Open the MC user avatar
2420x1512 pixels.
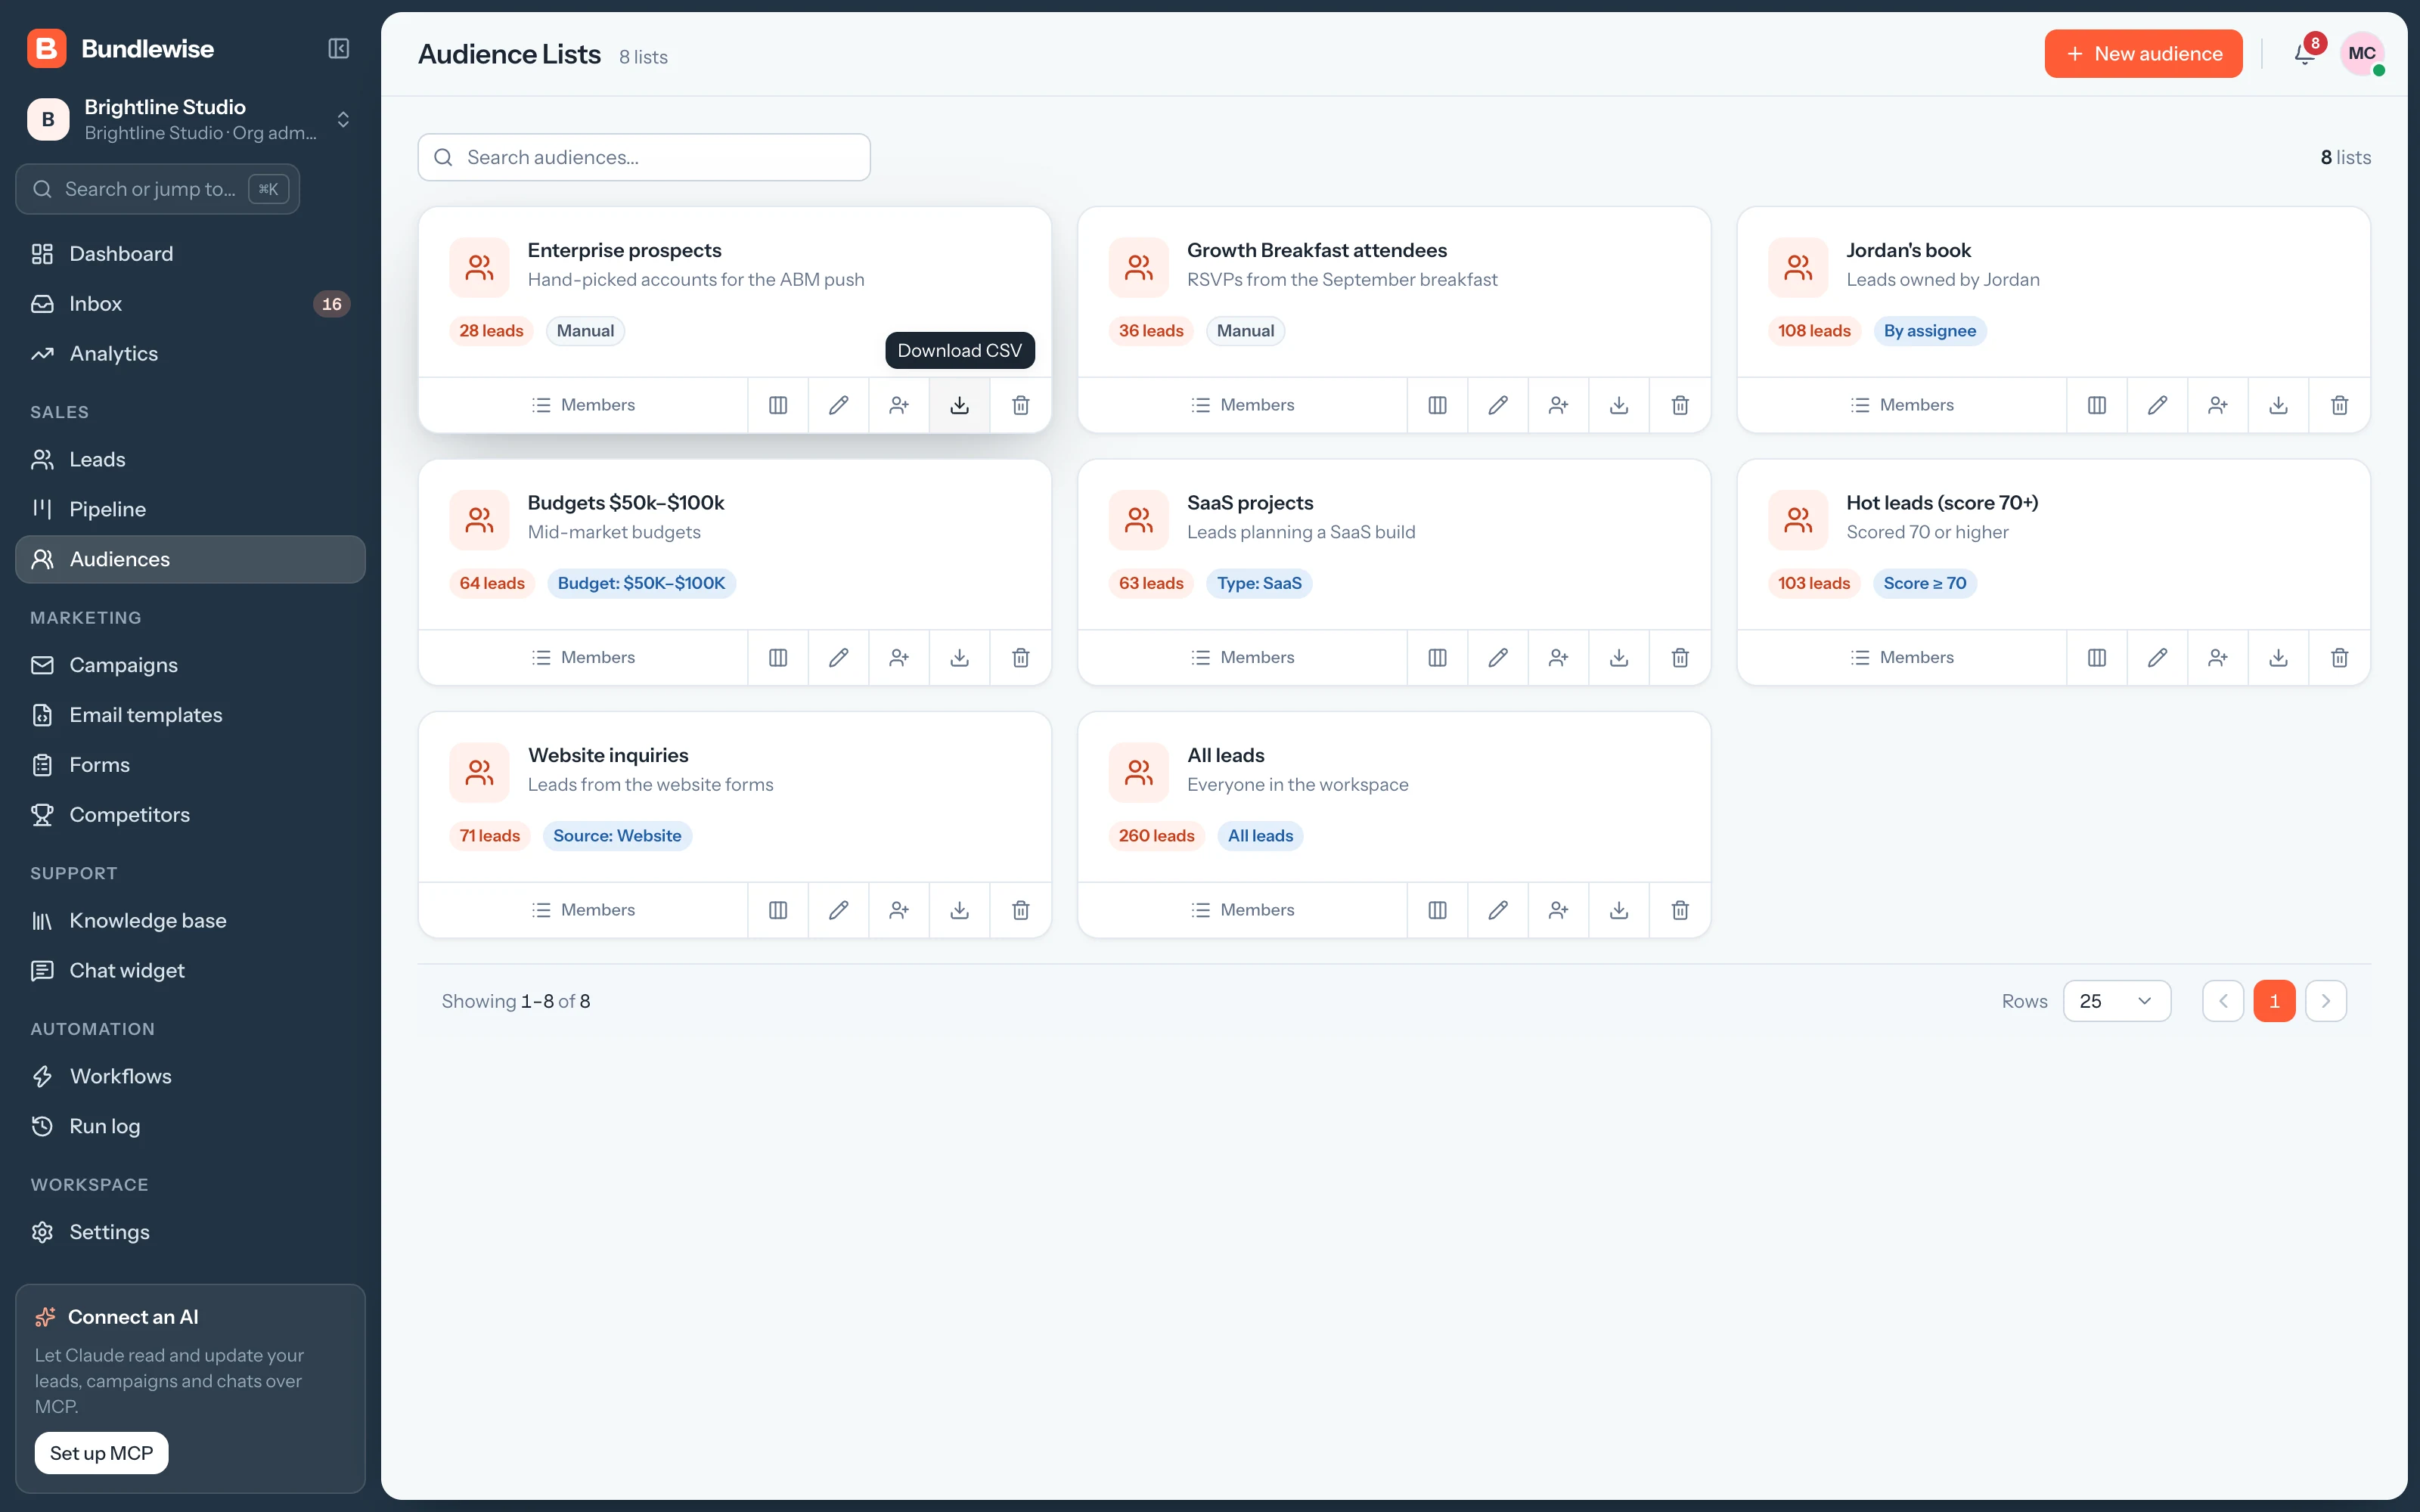pos(2361,54)
